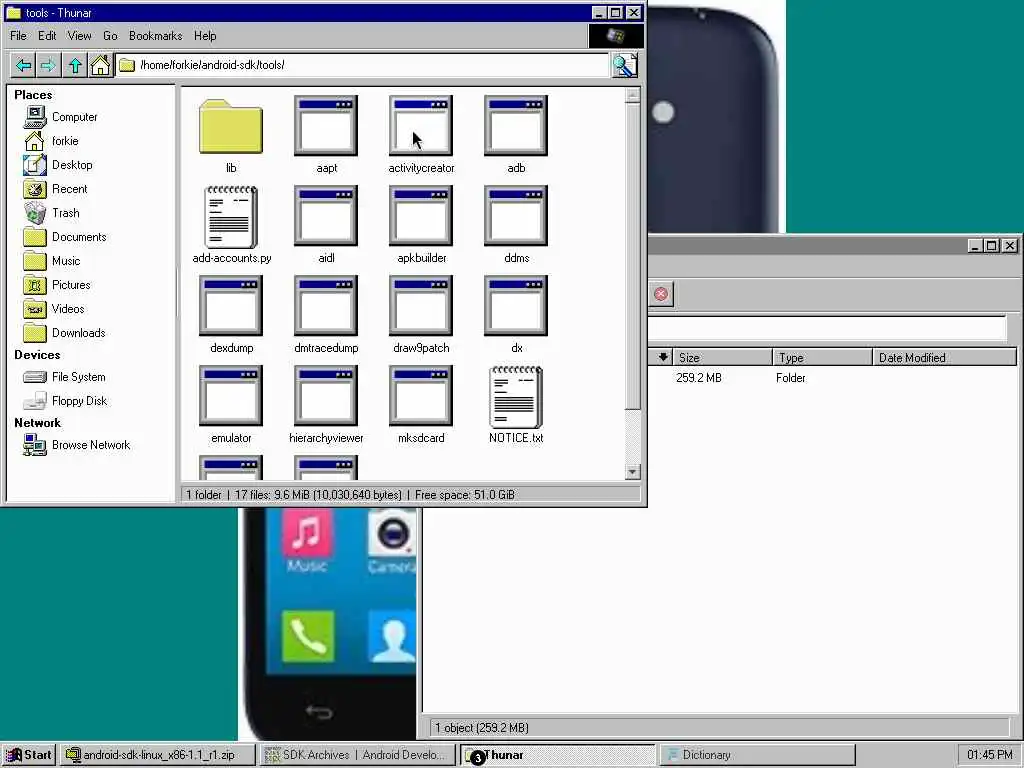Select the hierarchyviewer file icon
Viewport: 1024px width, 768px height.
(326, 396)
